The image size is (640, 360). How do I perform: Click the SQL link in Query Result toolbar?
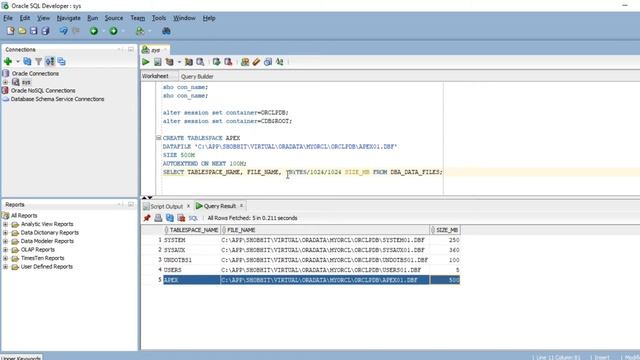point(193,218)
